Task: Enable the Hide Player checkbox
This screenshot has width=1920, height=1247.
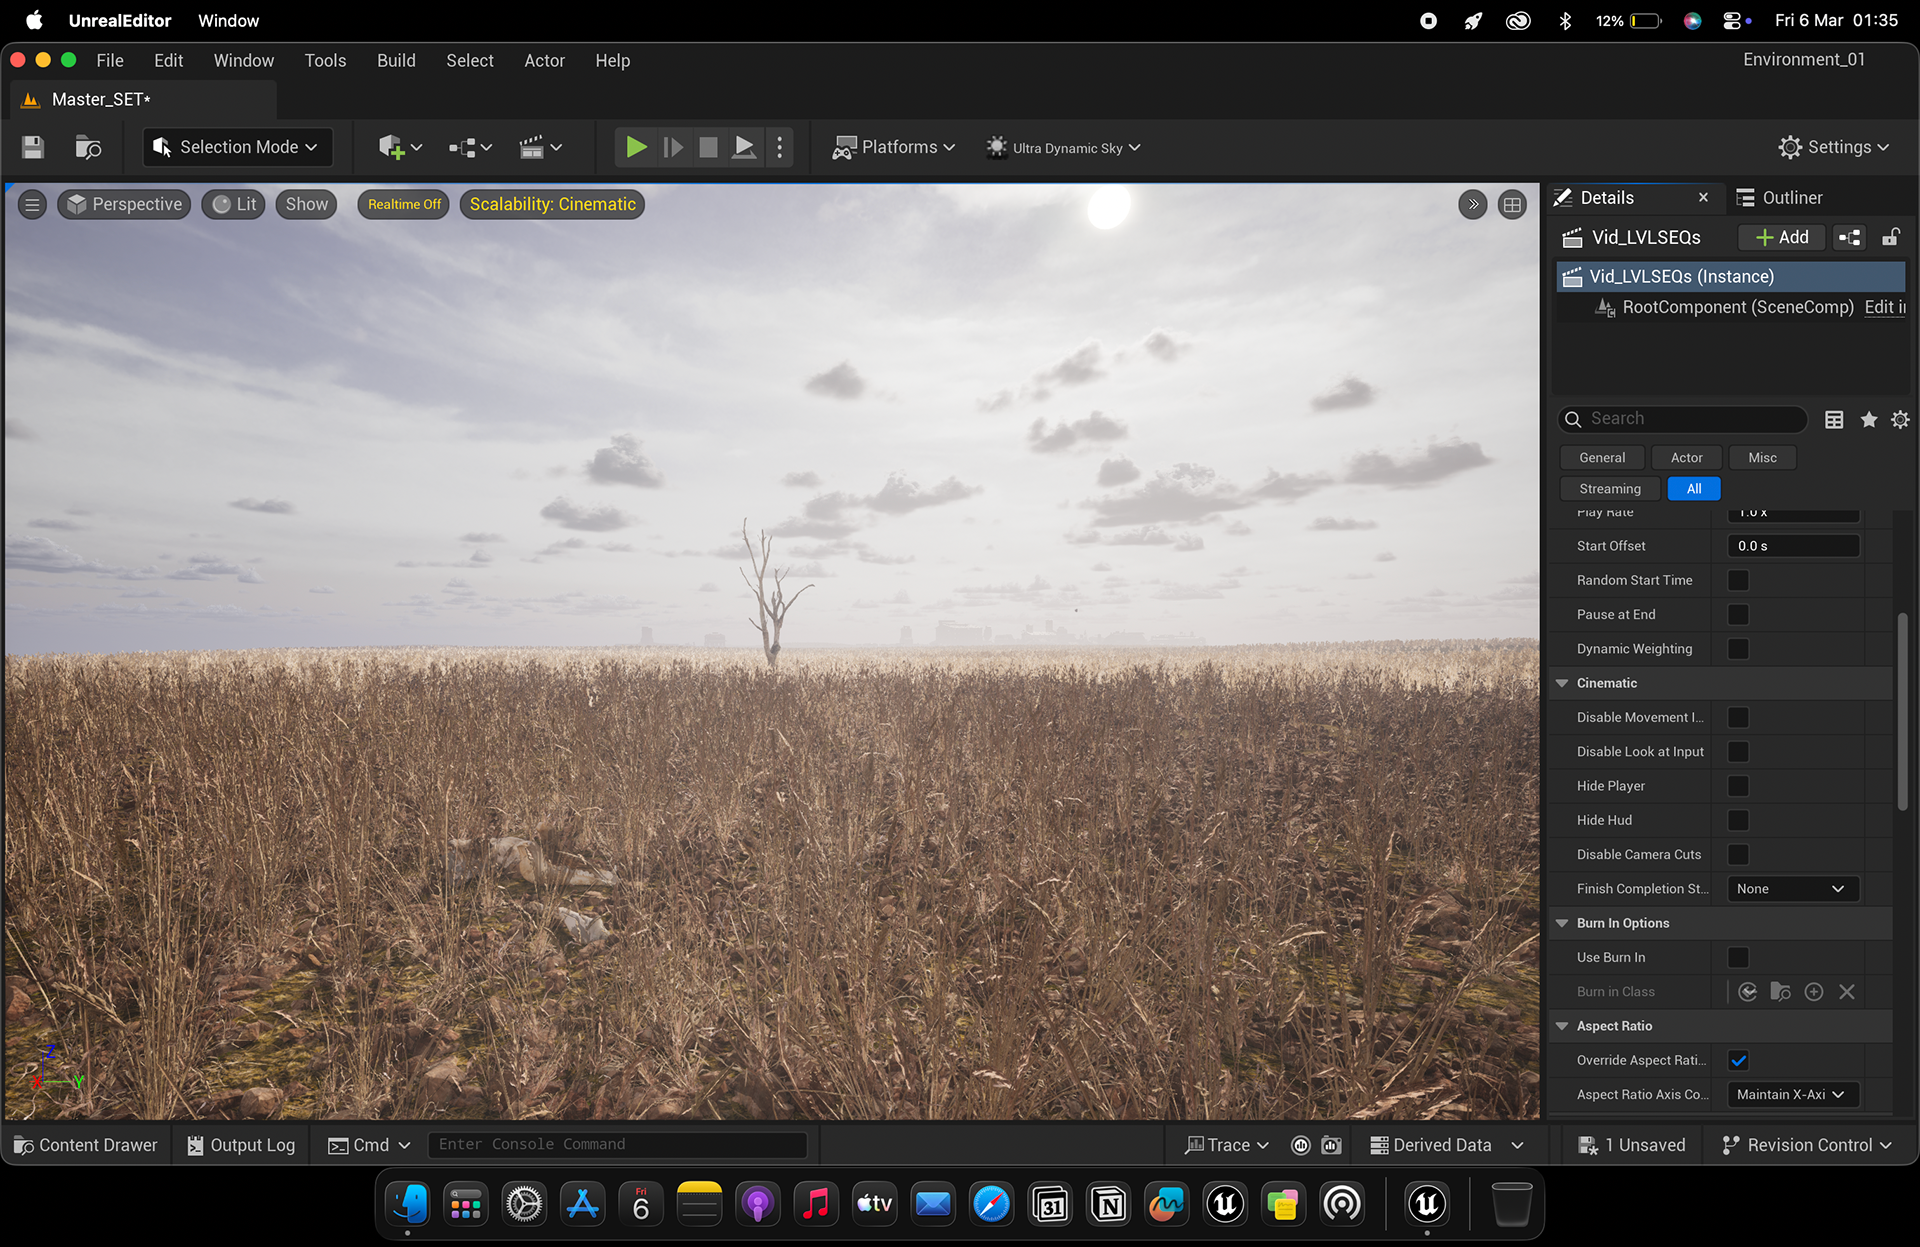Action: click(1738, 786)
